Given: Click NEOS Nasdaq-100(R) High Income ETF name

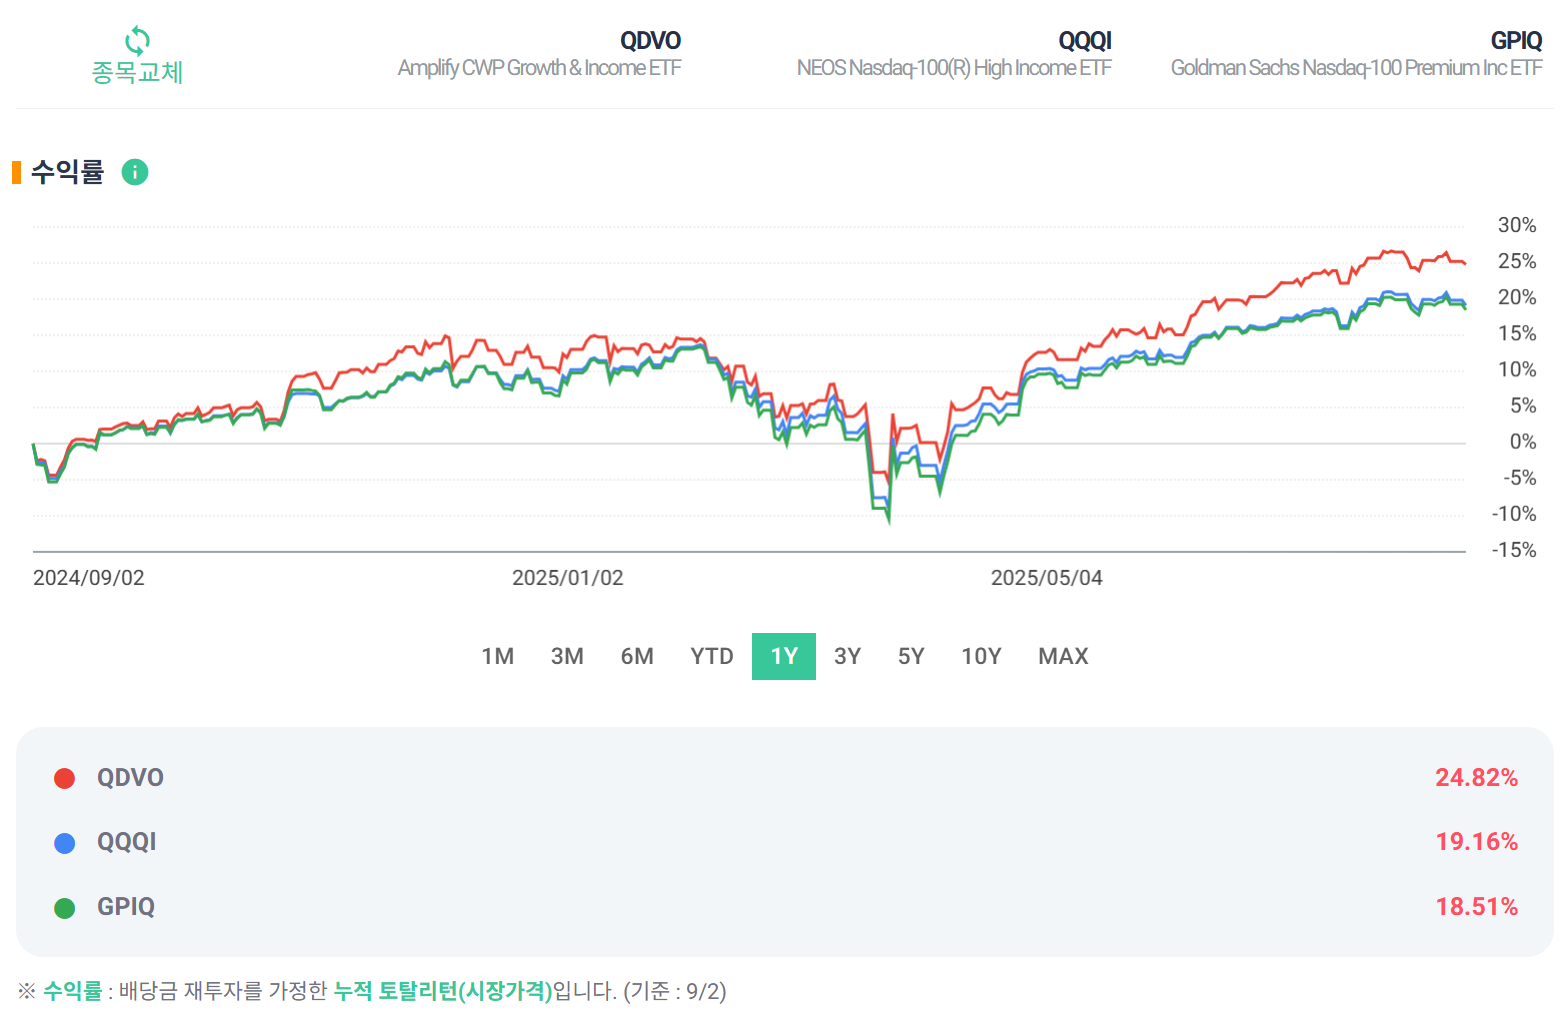Looking at the screenshot, I should coord(954,68).
